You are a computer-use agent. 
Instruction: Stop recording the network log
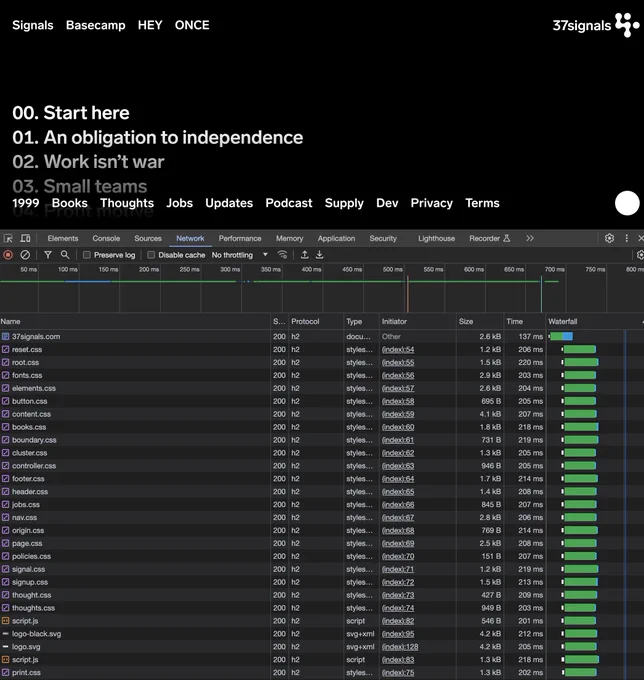[x=8, y=255]
